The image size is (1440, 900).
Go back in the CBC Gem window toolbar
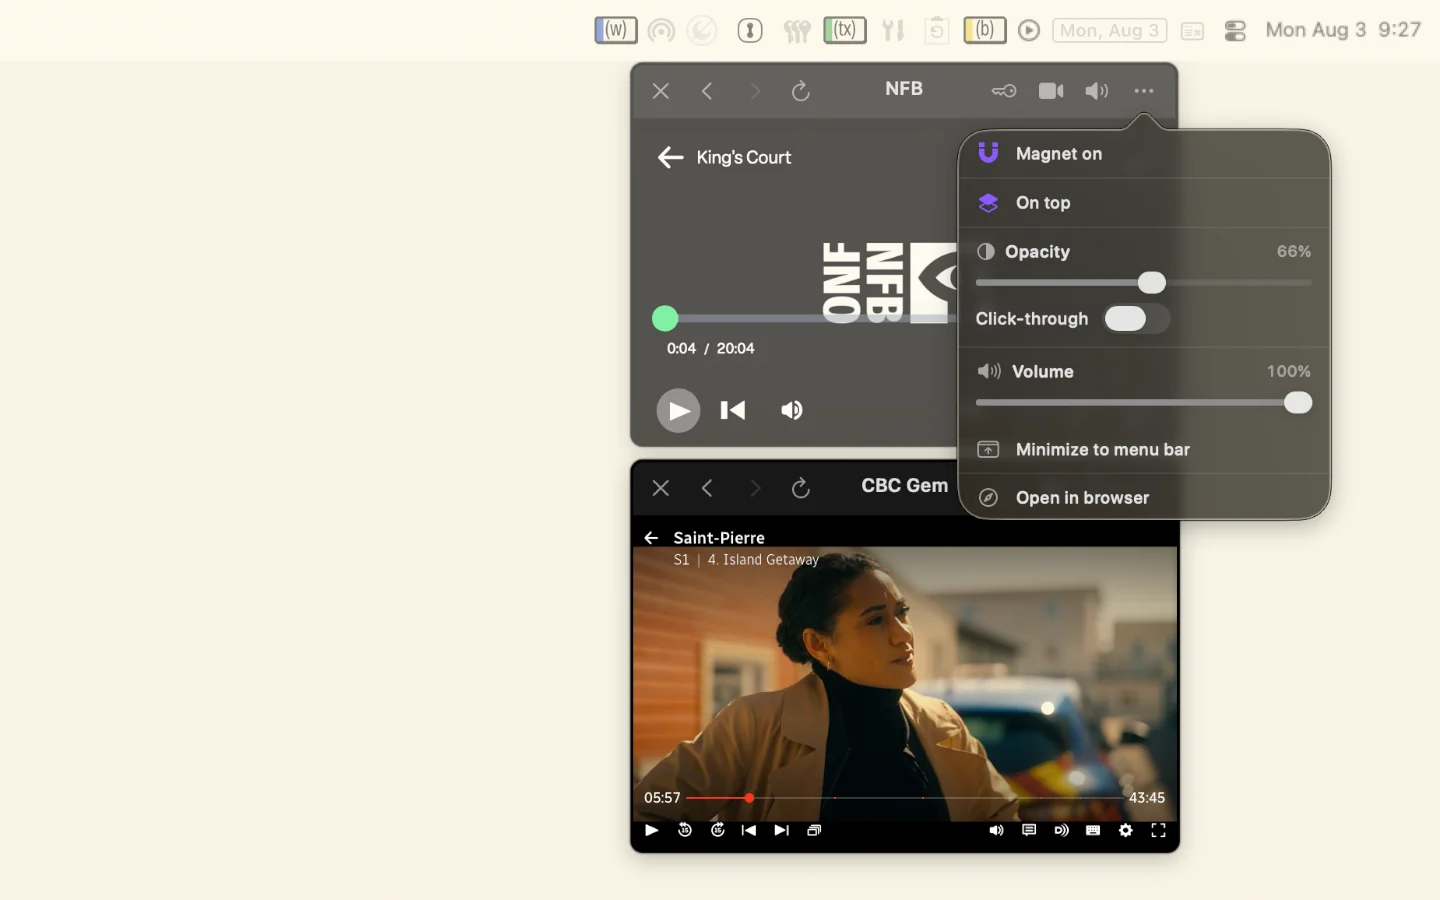pos(707,488)
